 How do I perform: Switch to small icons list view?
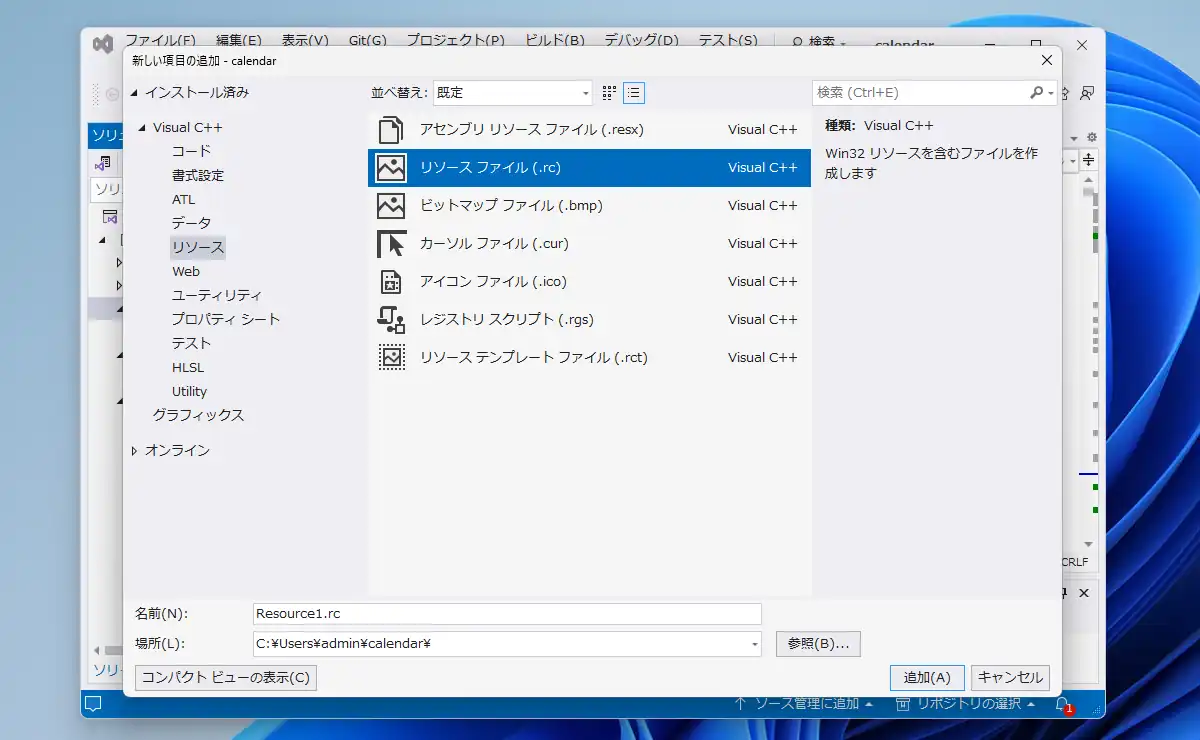pyautogui.click(x=634, y=93)
